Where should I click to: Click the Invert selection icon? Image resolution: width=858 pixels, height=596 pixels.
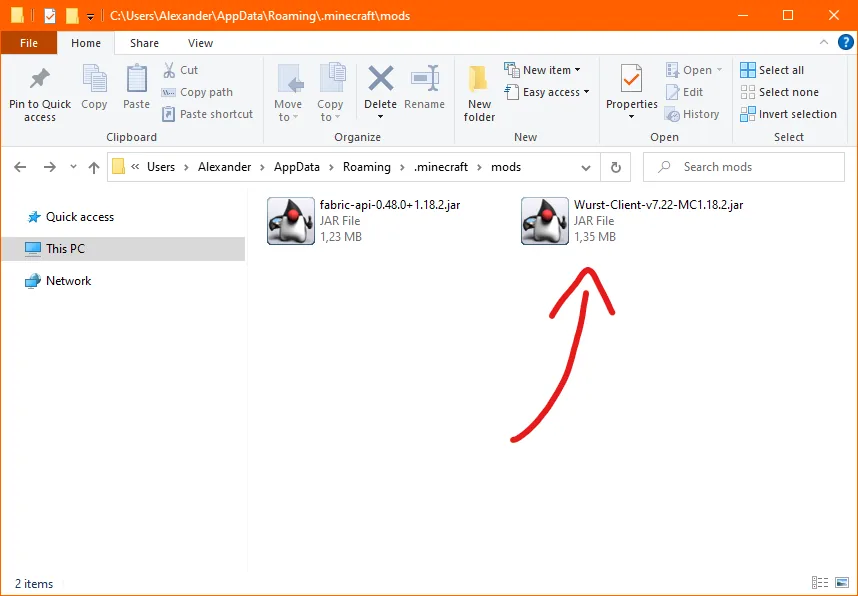click(747, 114)
